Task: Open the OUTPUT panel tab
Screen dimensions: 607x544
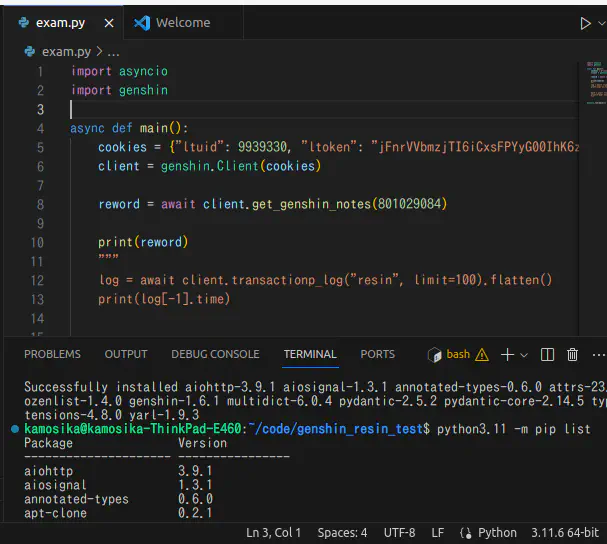Action: 126,354
